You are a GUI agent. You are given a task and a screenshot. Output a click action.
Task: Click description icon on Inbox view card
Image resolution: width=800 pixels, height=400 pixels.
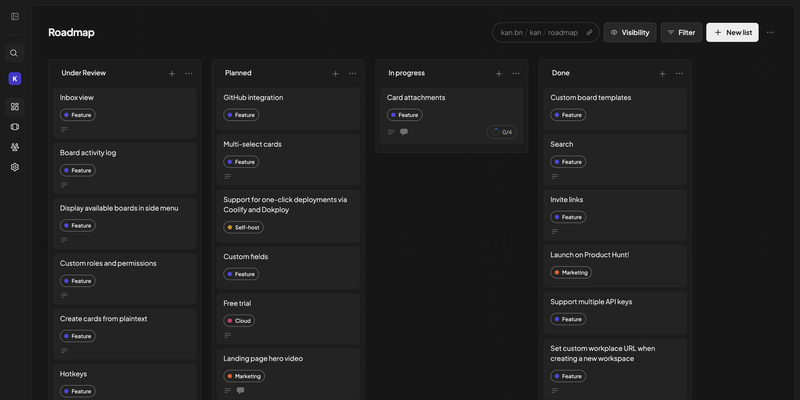pyautogui.click(x=64, y=130)
